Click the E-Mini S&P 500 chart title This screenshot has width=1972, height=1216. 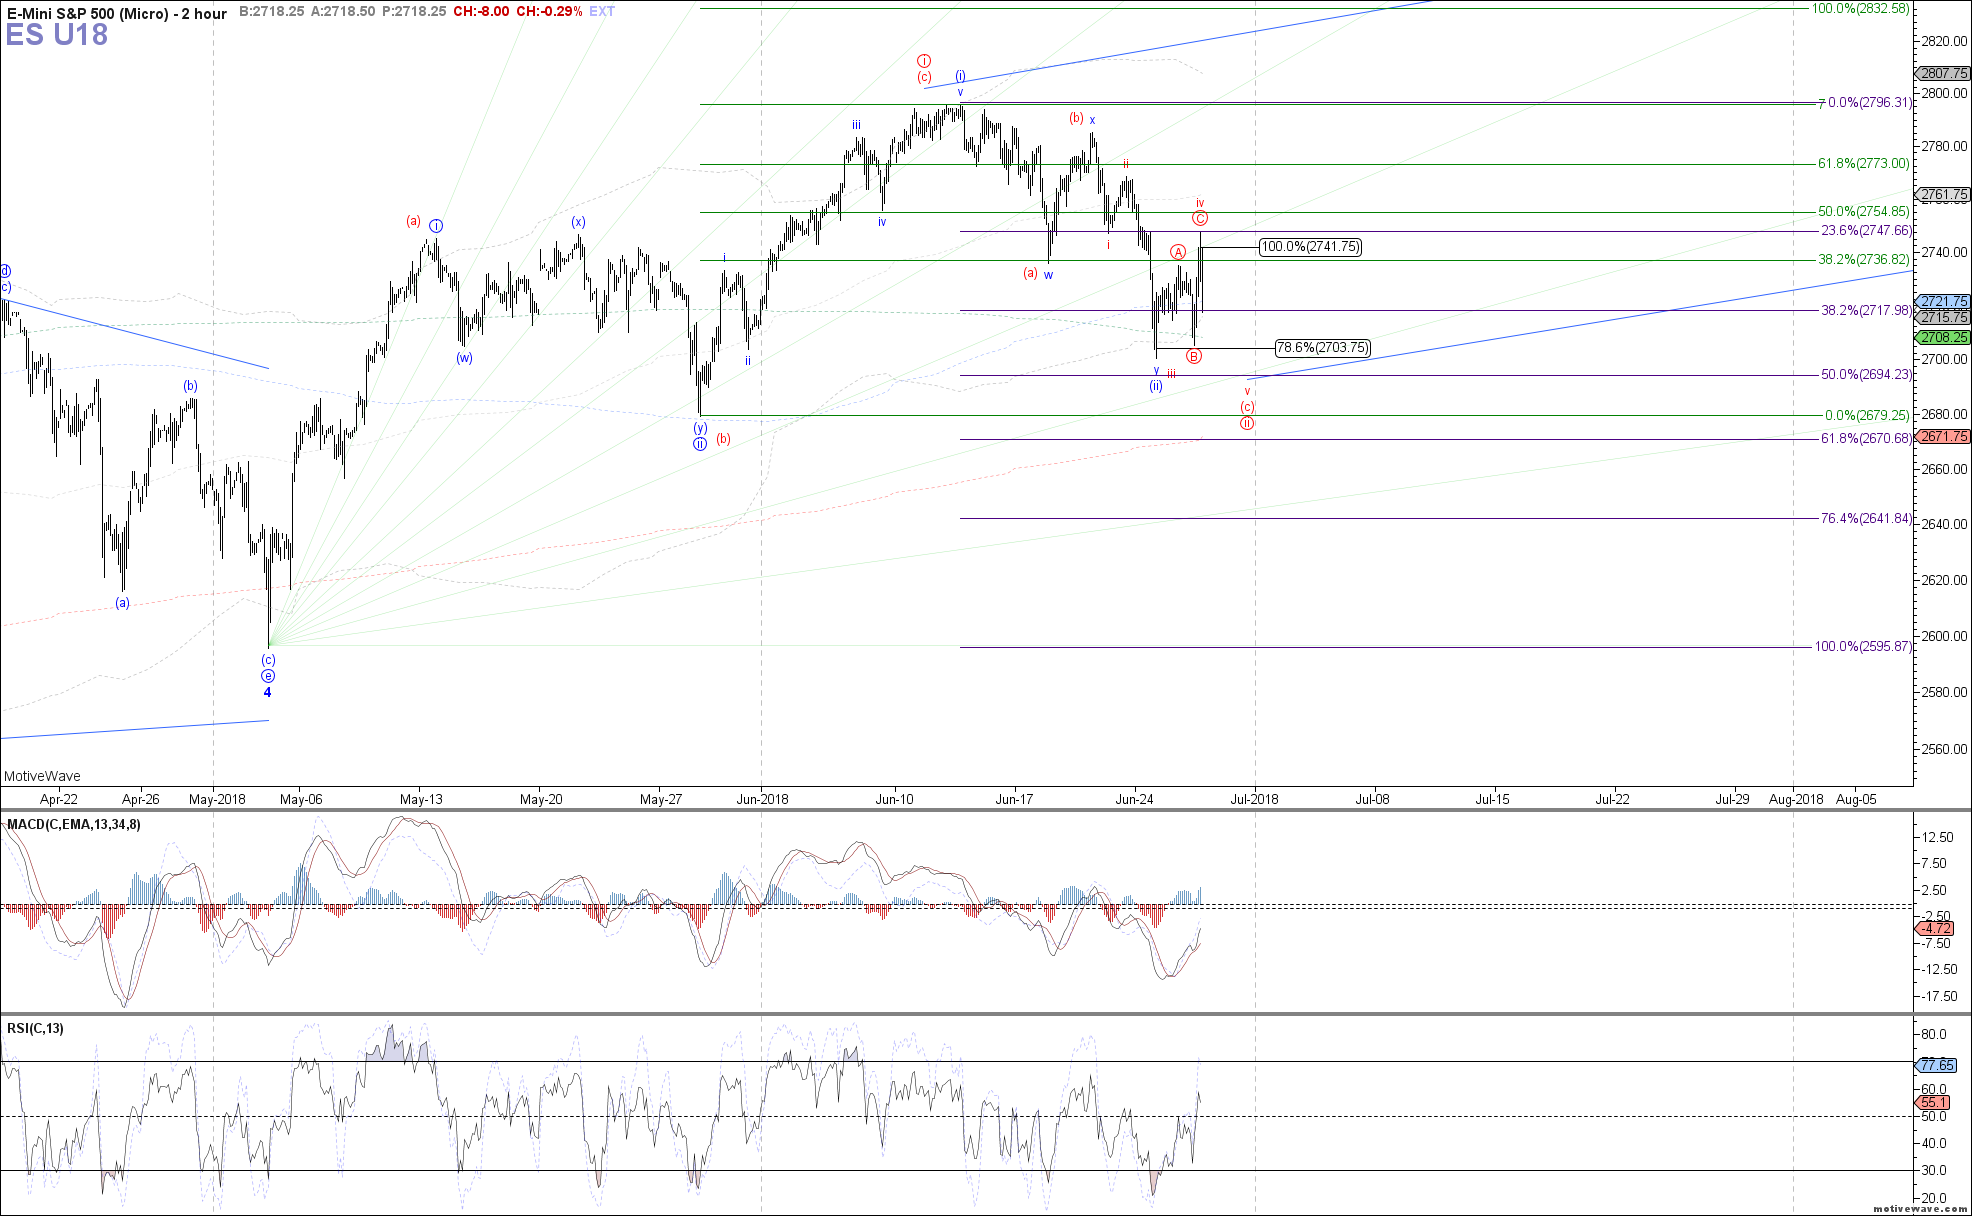[115, 13]
